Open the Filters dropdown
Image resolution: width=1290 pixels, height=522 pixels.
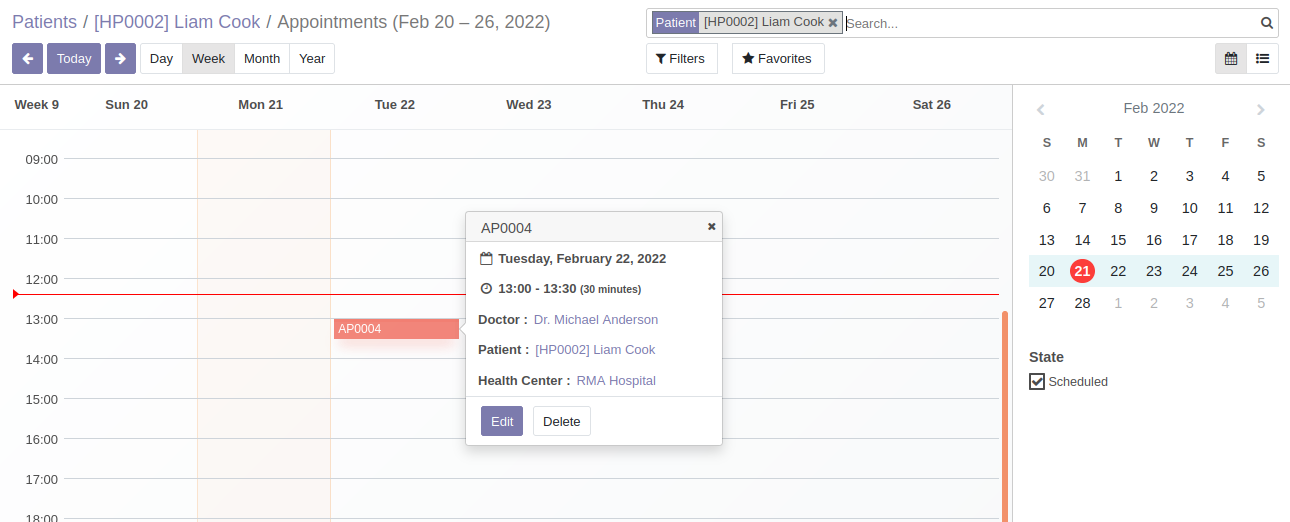coord(682,59)
